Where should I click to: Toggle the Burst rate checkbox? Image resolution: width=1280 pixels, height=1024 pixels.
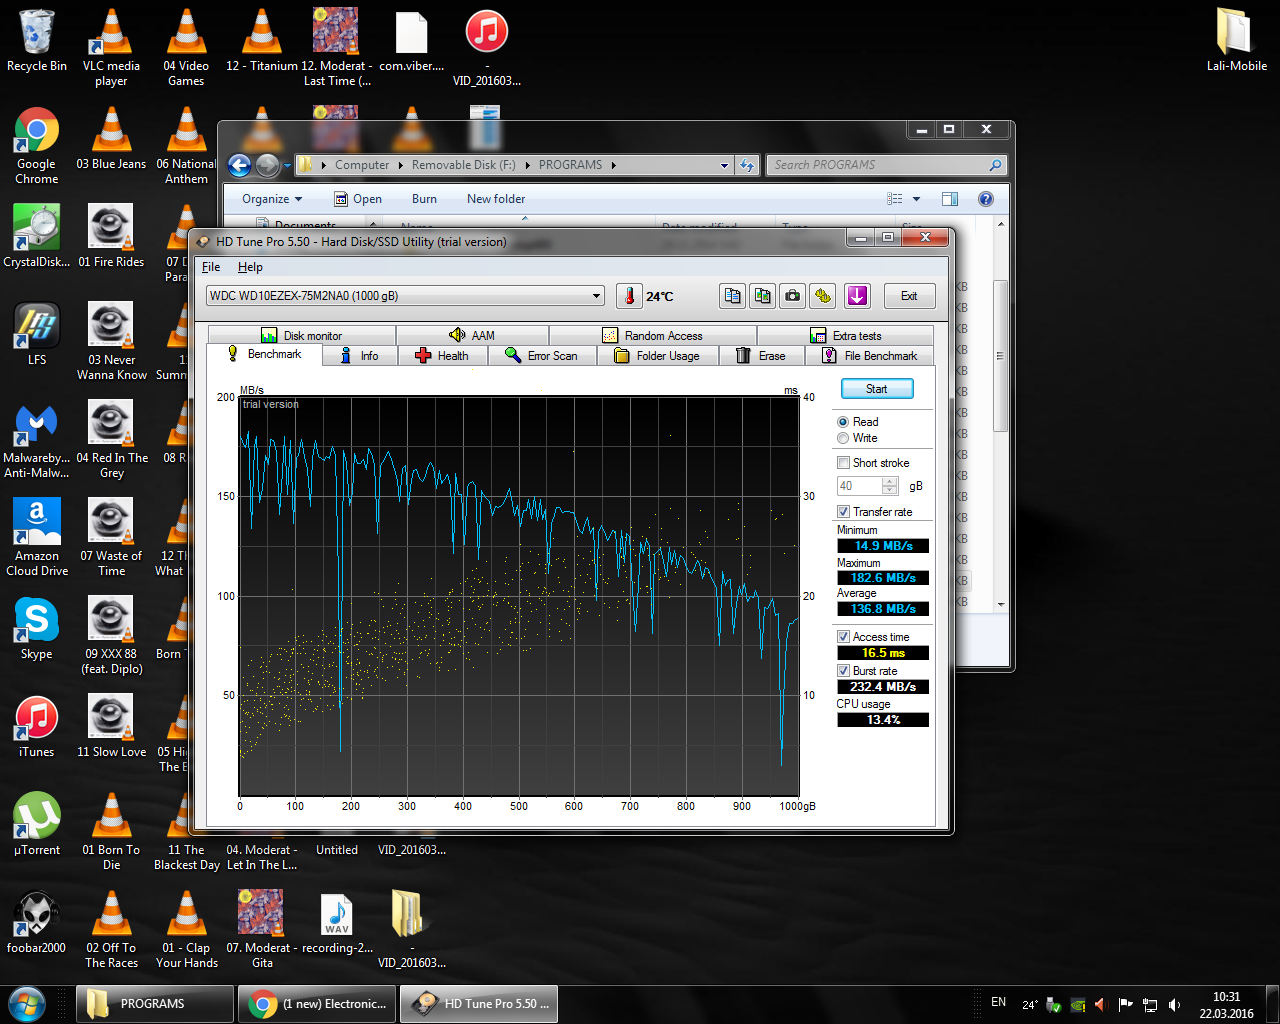coord(843,671)
